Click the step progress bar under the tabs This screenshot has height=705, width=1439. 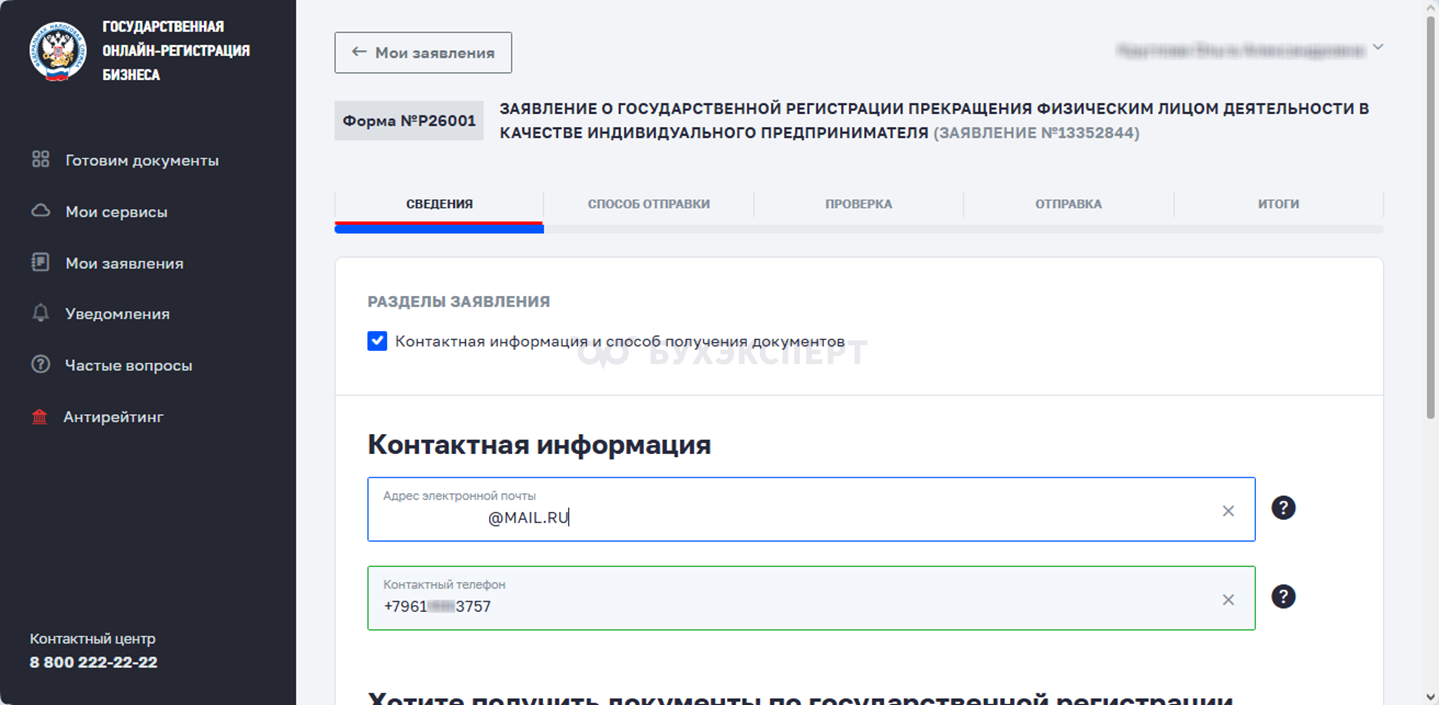point(859,229)
